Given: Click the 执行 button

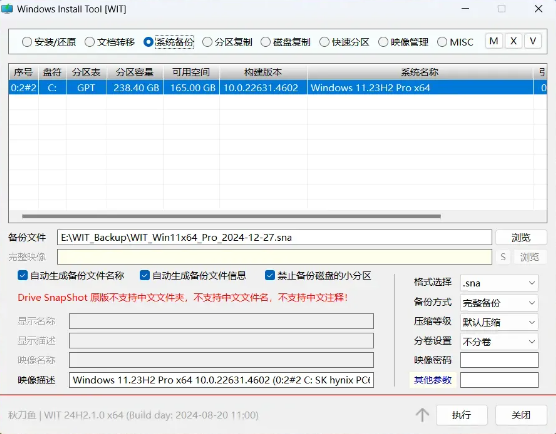Looking at the screenshot, I should [x=462, y=414].
